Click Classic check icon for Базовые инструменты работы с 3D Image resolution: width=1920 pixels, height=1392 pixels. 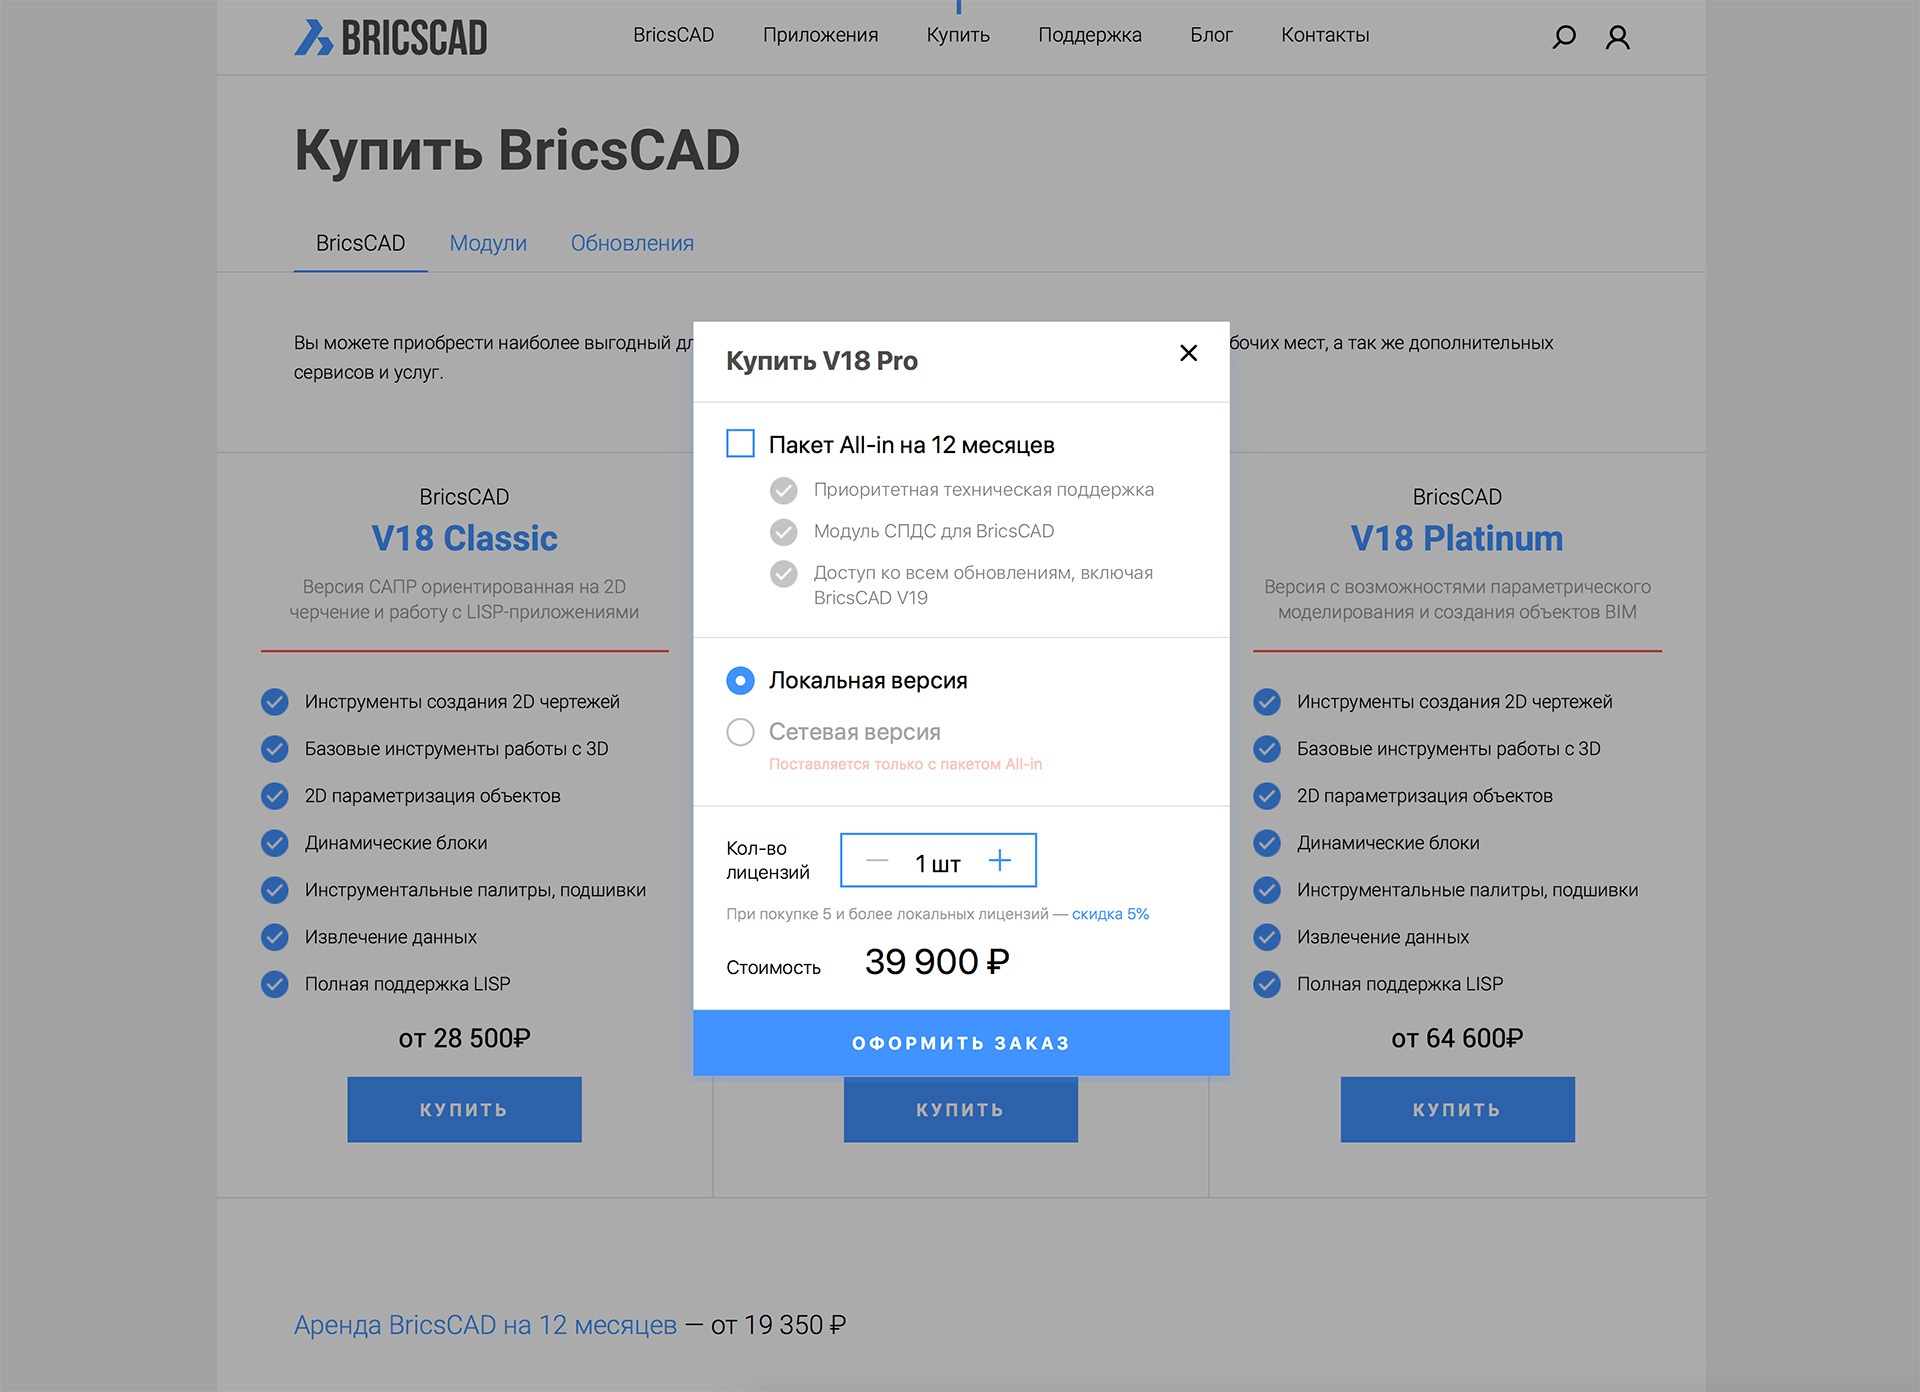[x=275, y=749]
